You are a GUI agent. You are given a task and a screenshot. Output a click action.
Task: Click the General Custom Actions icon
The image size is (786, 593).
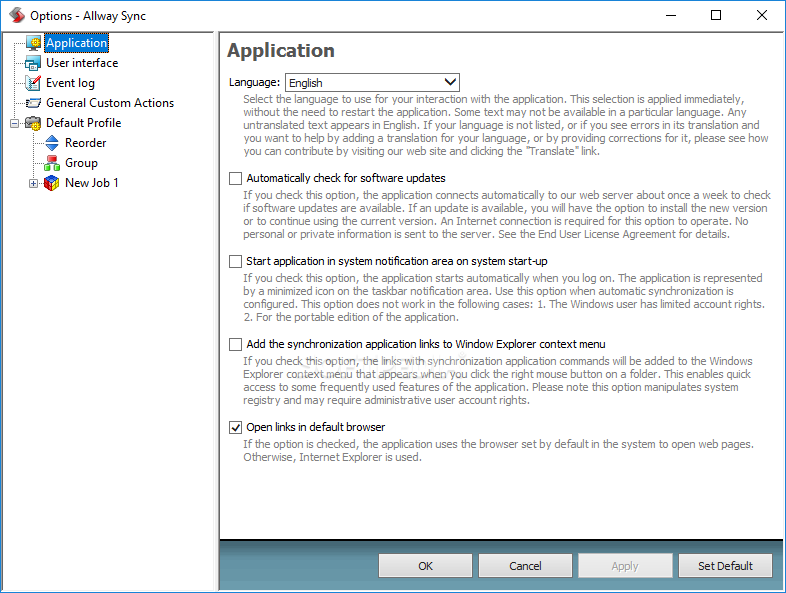click(x=33, y=103)
